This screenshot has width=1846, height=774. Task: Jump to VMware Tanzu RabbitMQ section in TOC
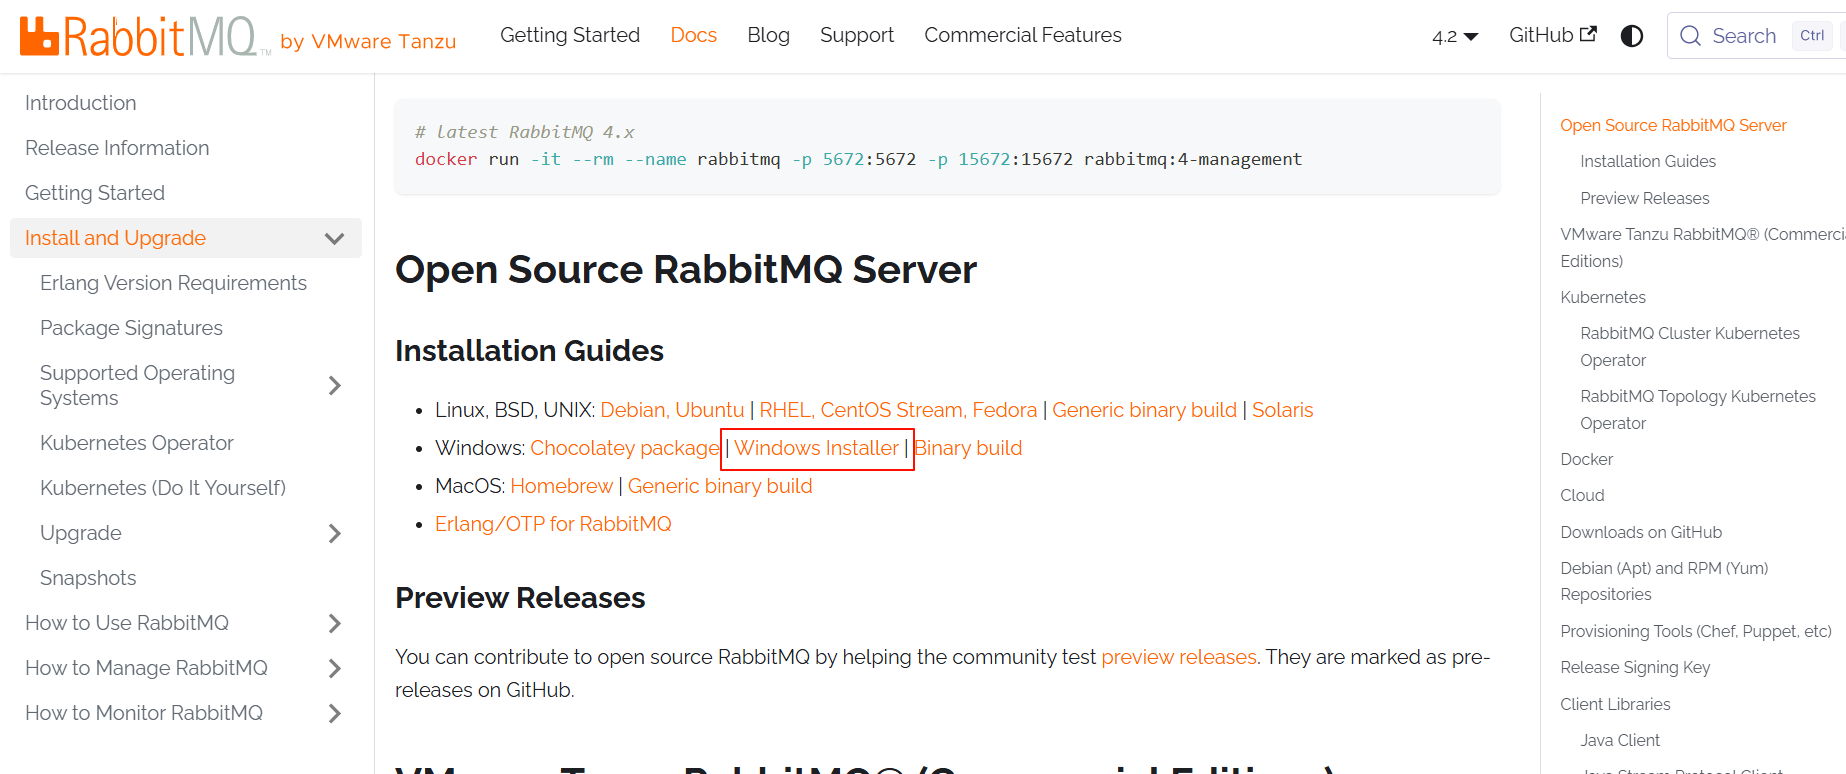pyautogui.click(x=1702, y=247)
